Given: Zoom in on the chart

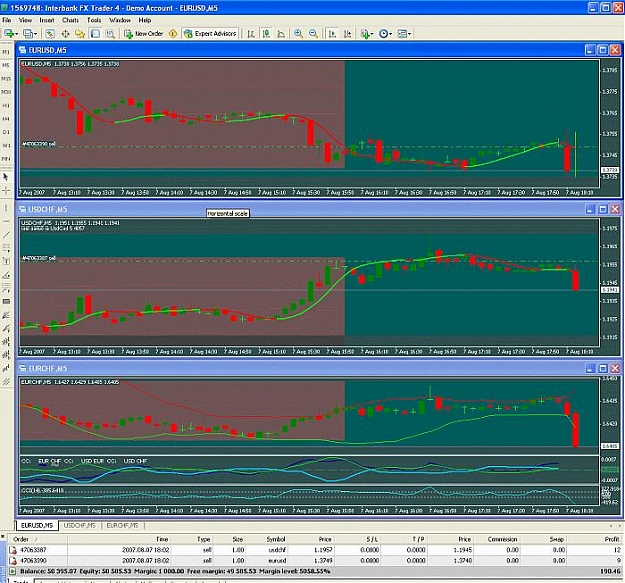Looking at the screenshot, I should point(298,34).
